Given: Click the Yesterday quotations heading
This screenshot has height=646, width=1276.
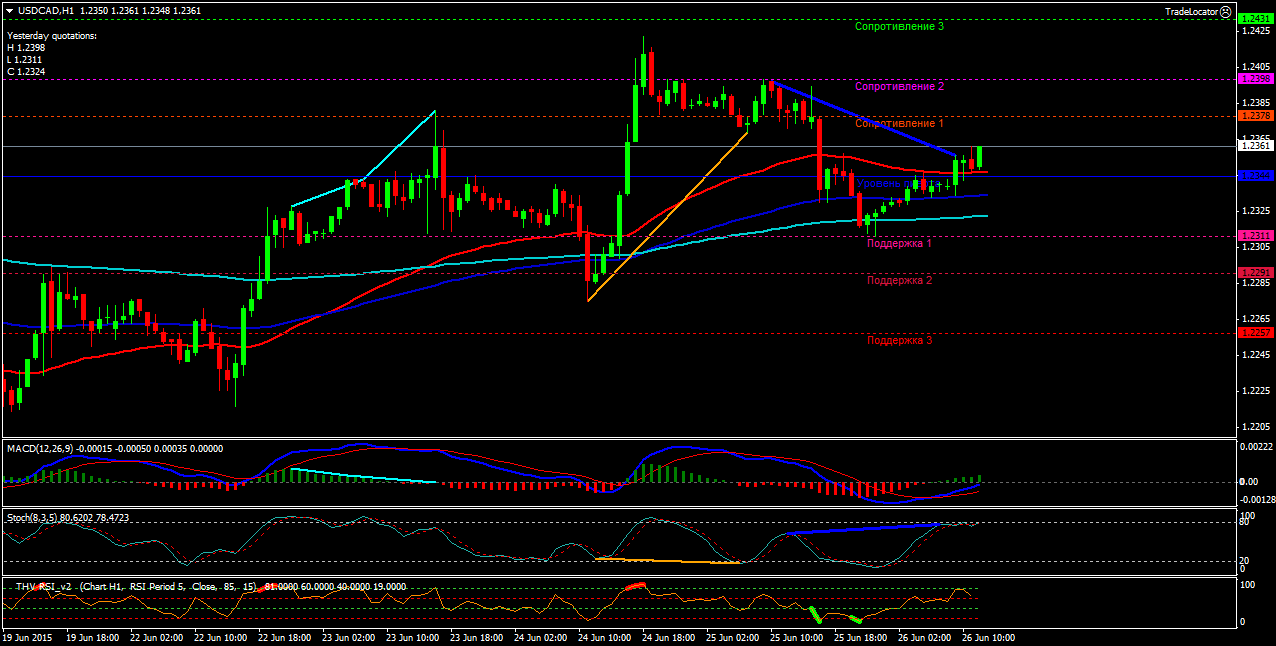Looking at the screenshot, I should tap(52, 35).
